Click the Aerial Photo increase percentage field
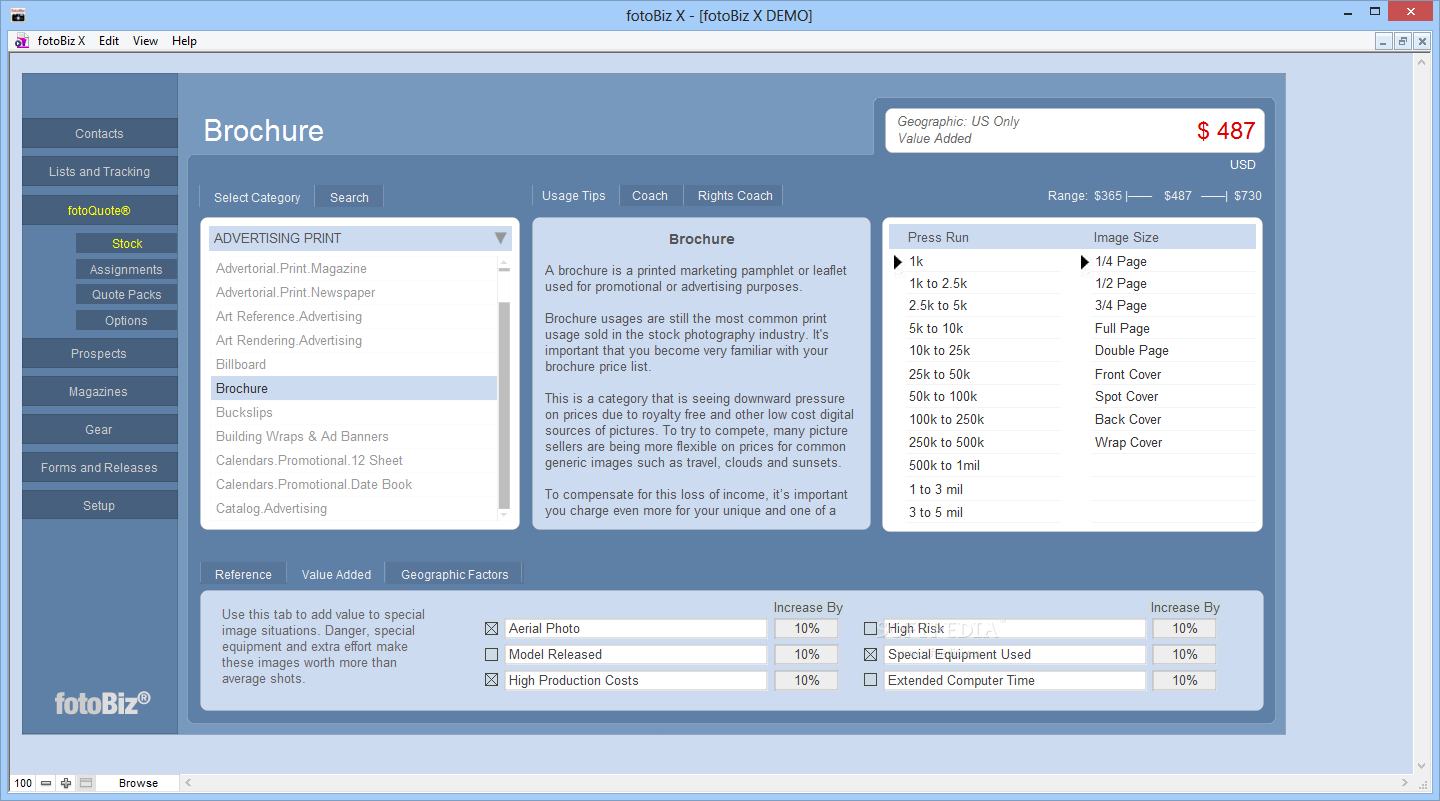The width and height of the screenshot is (1440, 801). 807,629
